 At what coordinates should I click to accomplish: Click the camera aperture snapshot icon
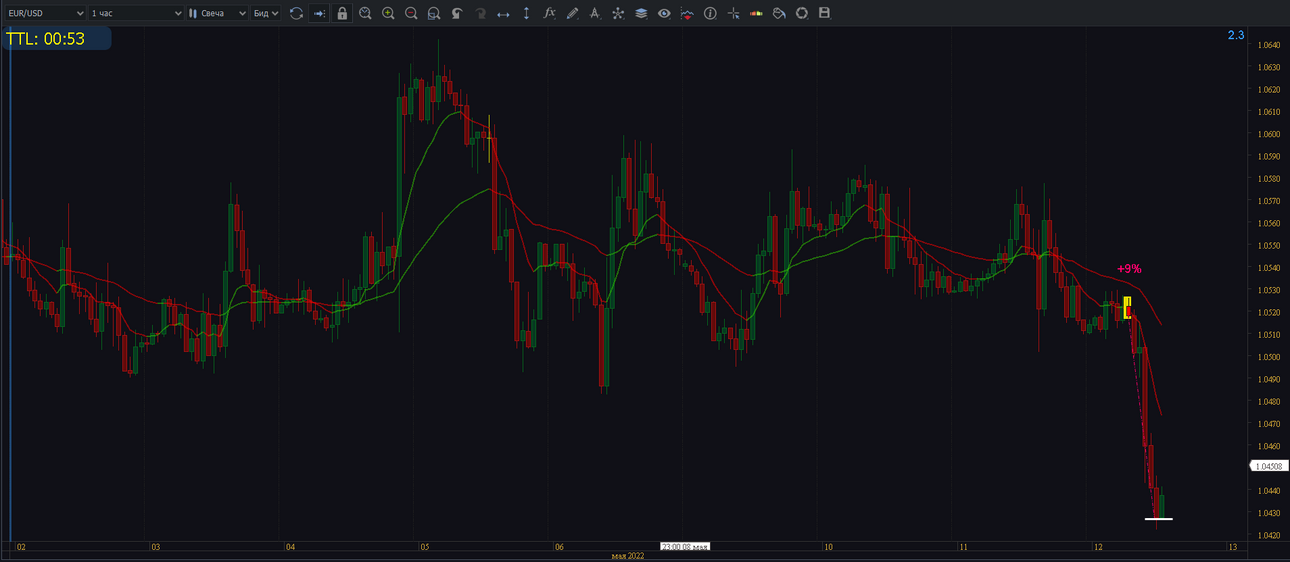[x=802, y=13]
